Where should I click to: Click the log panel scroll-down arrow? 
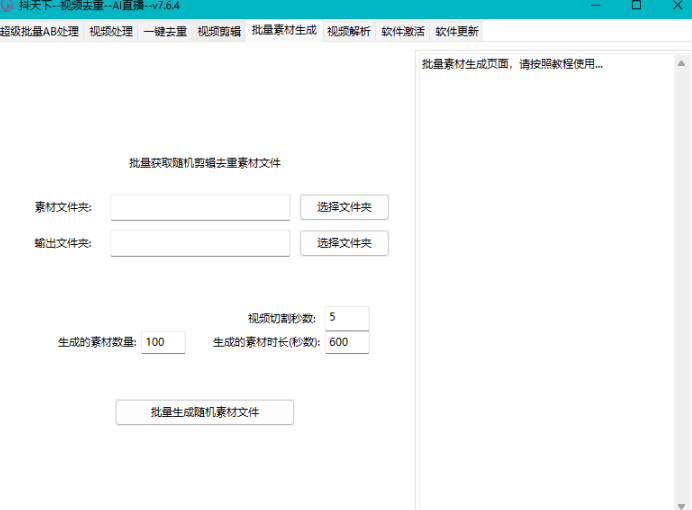click(681, 506)
